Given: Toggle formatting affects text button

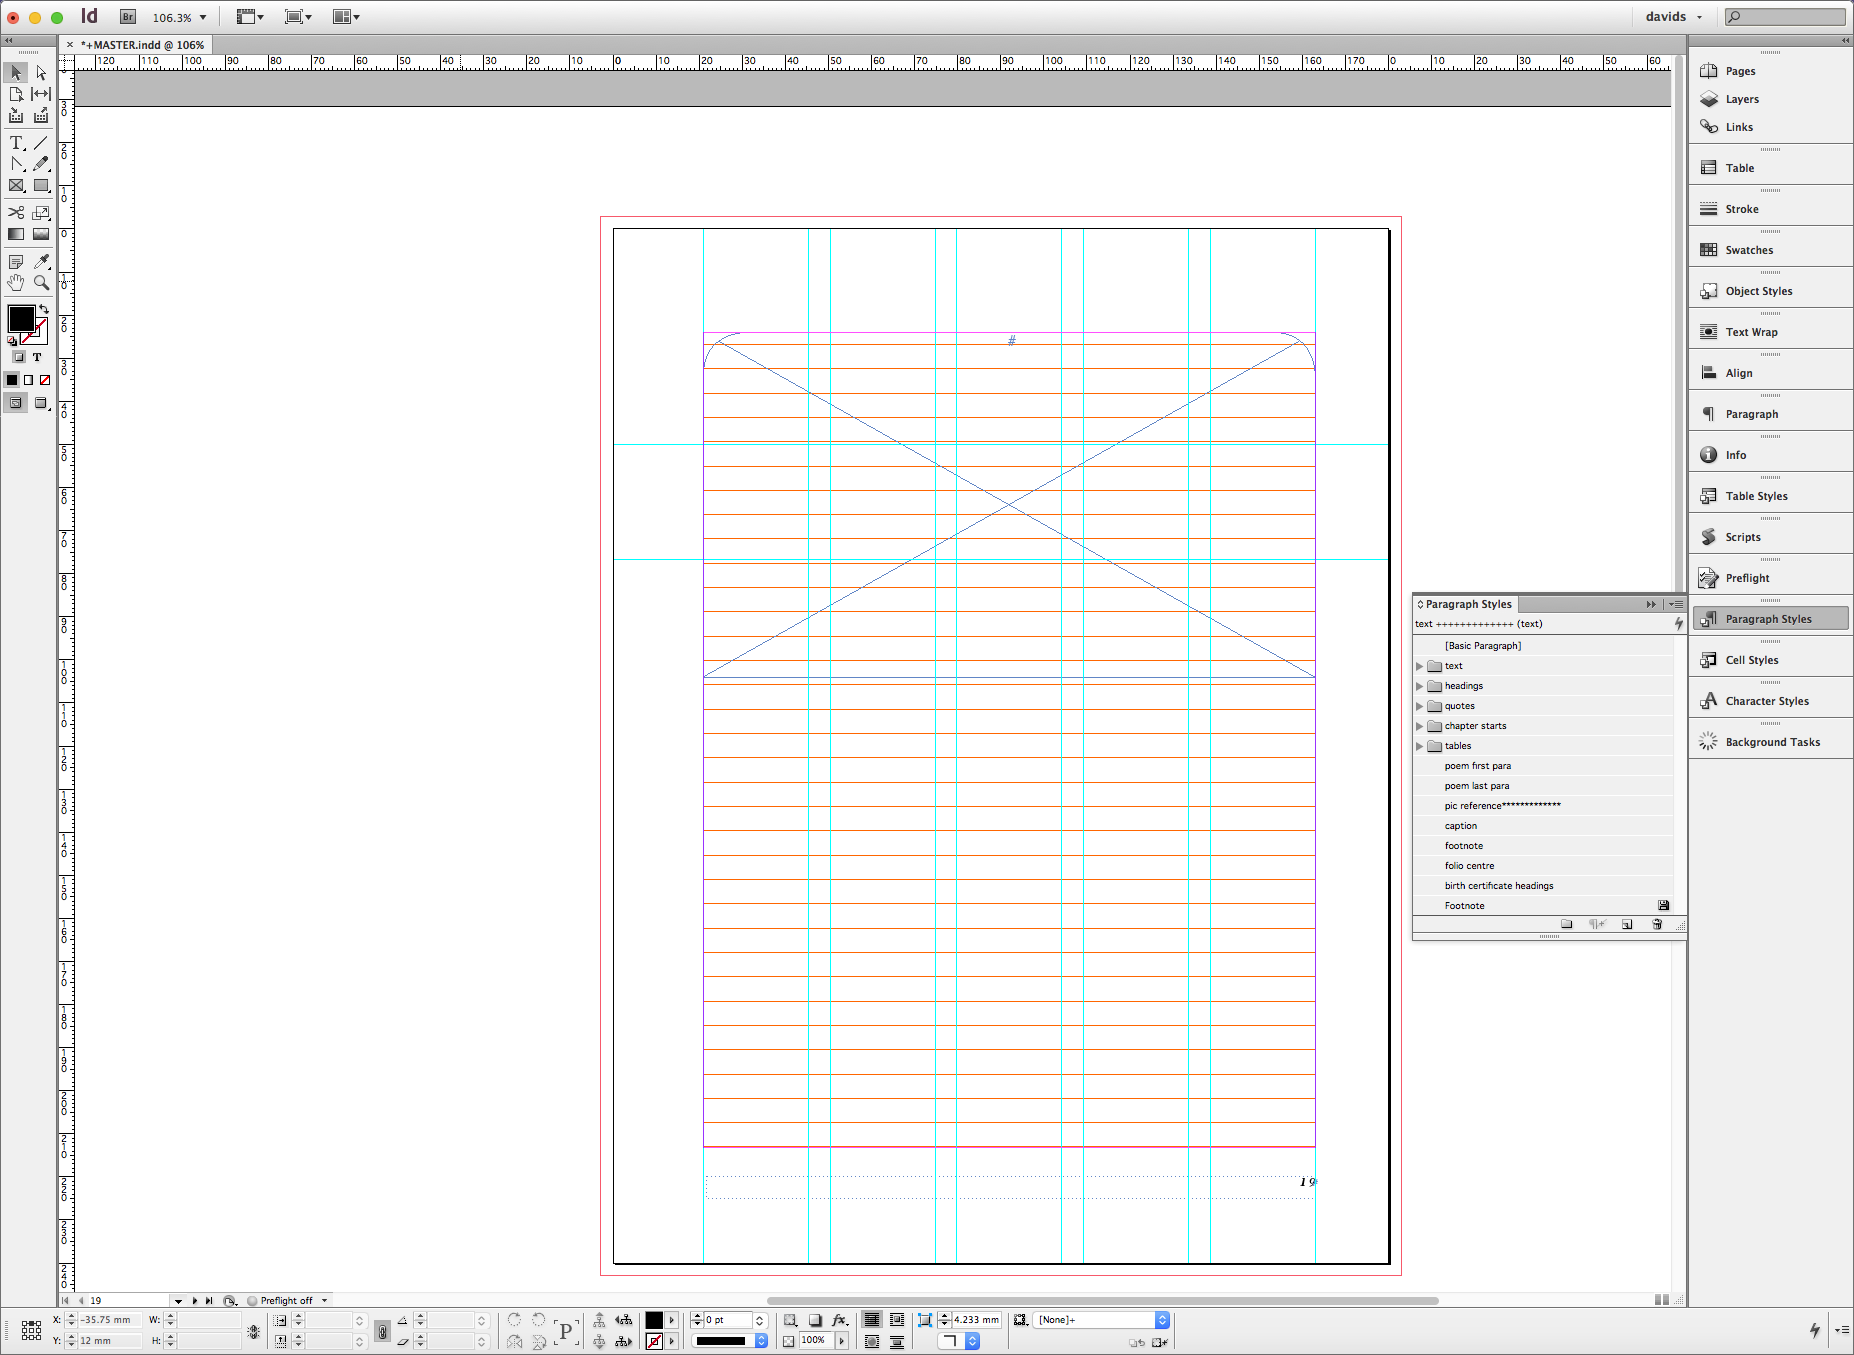Looking at the screenshot, I should (x=37, y=357).
